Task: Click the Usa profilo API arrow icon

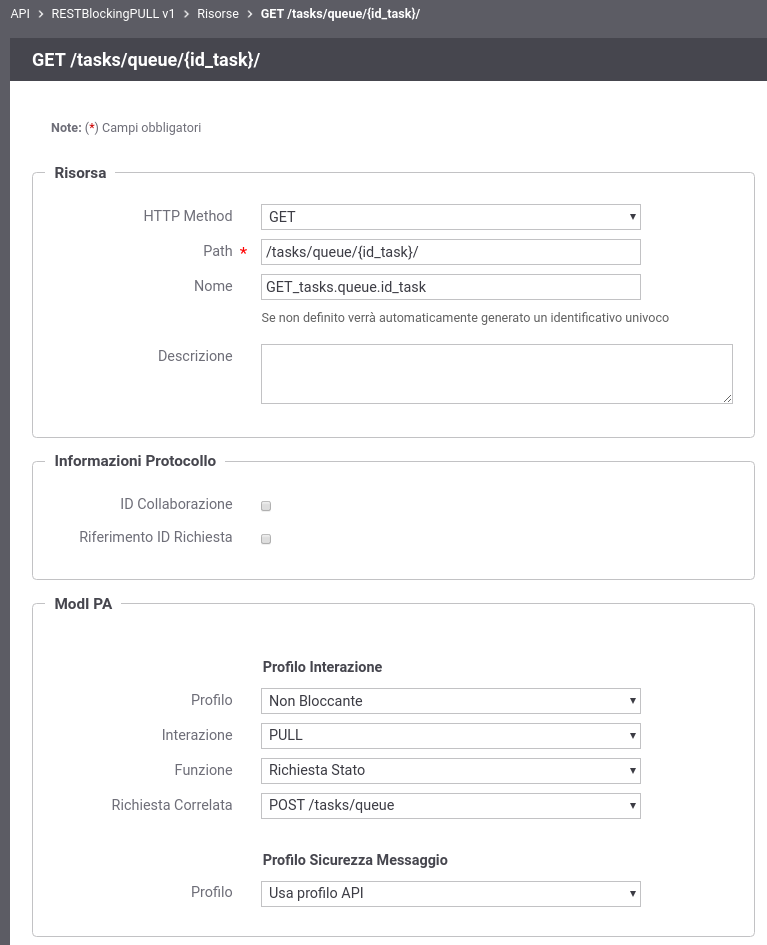Action: click(x=633, y=893)
